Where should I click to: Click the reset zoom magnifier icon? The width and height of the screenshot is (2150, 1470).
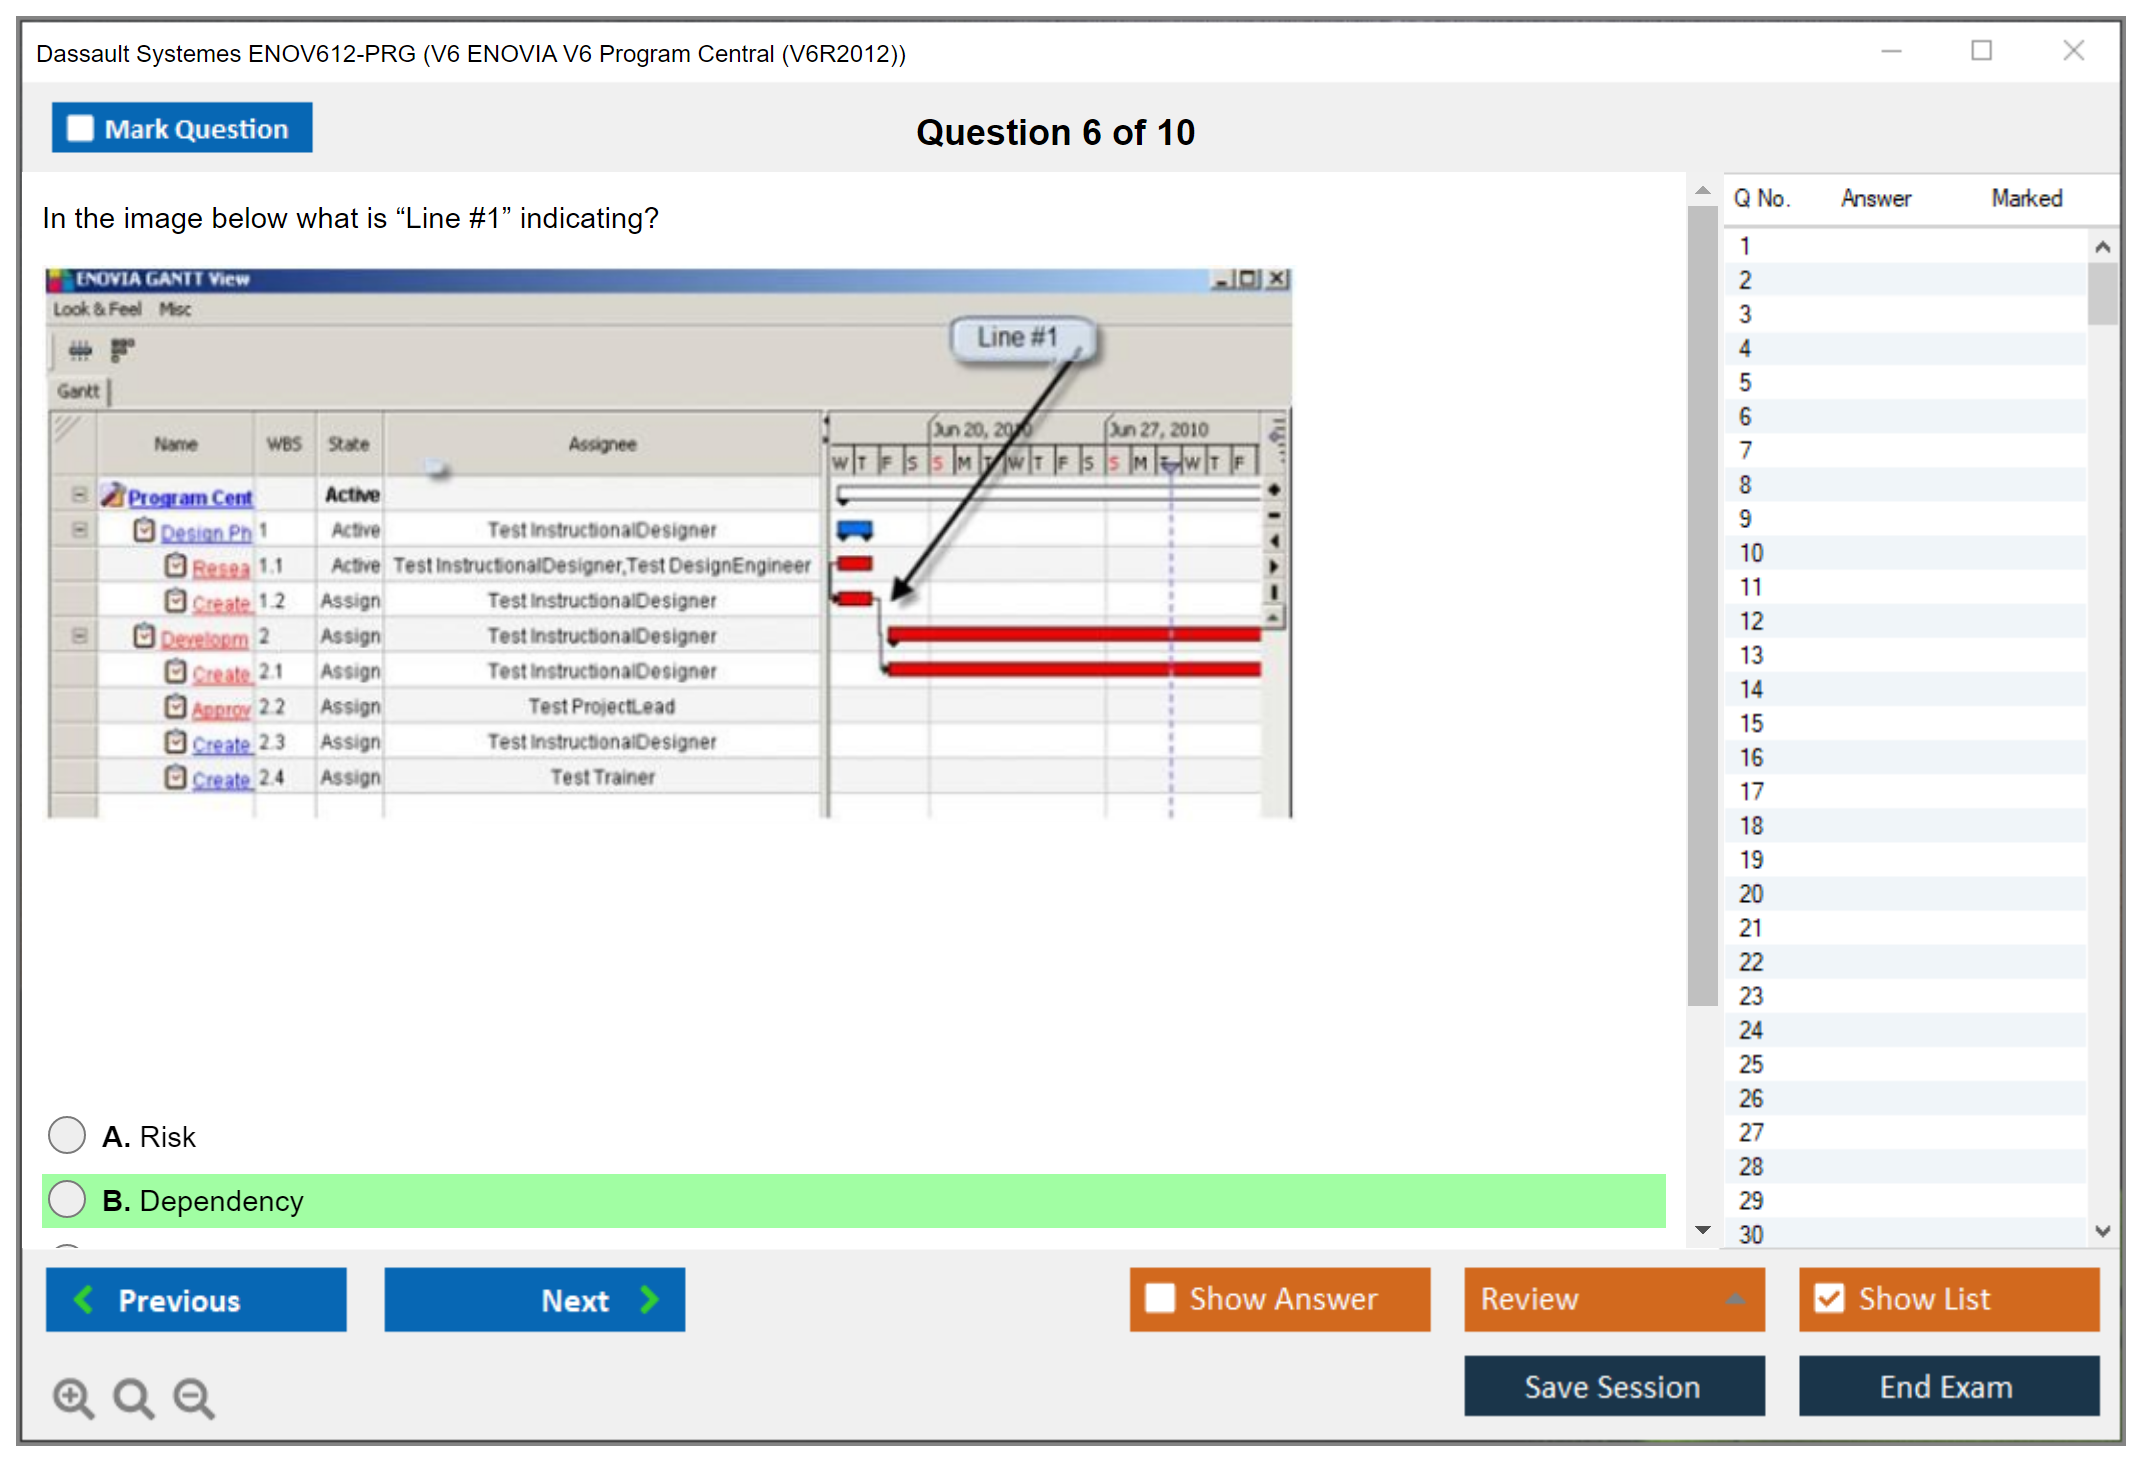coord(133,1397)
